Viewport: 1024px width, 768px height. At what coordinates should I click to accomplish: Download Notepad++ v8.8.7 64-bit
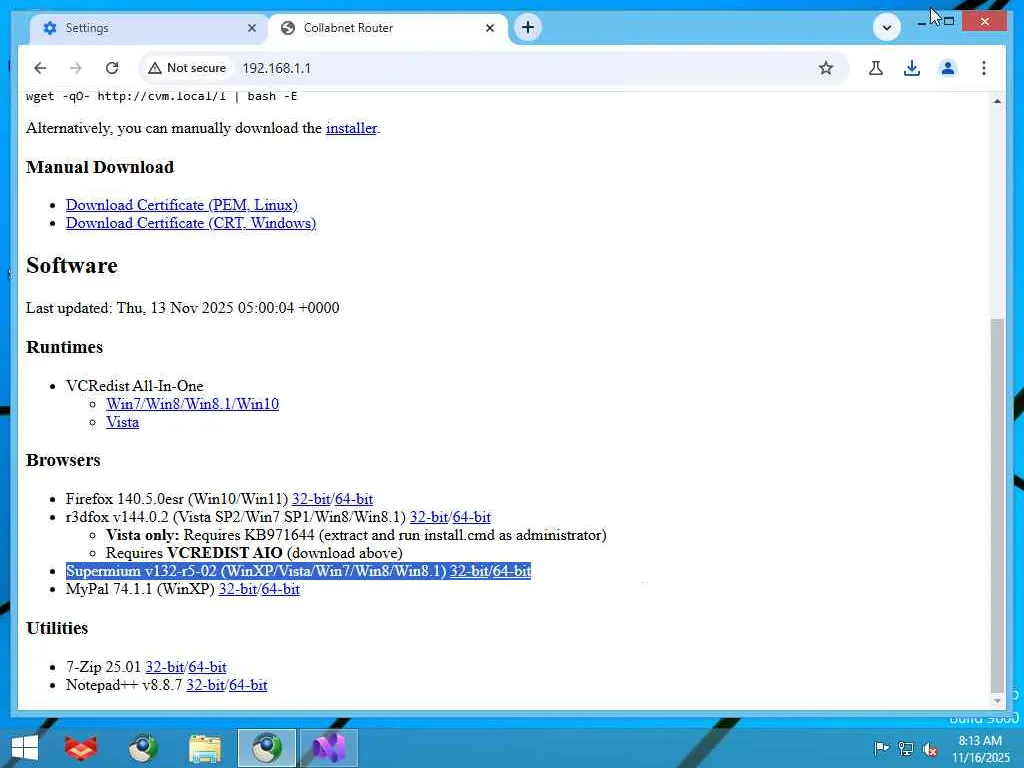point(248,686)
